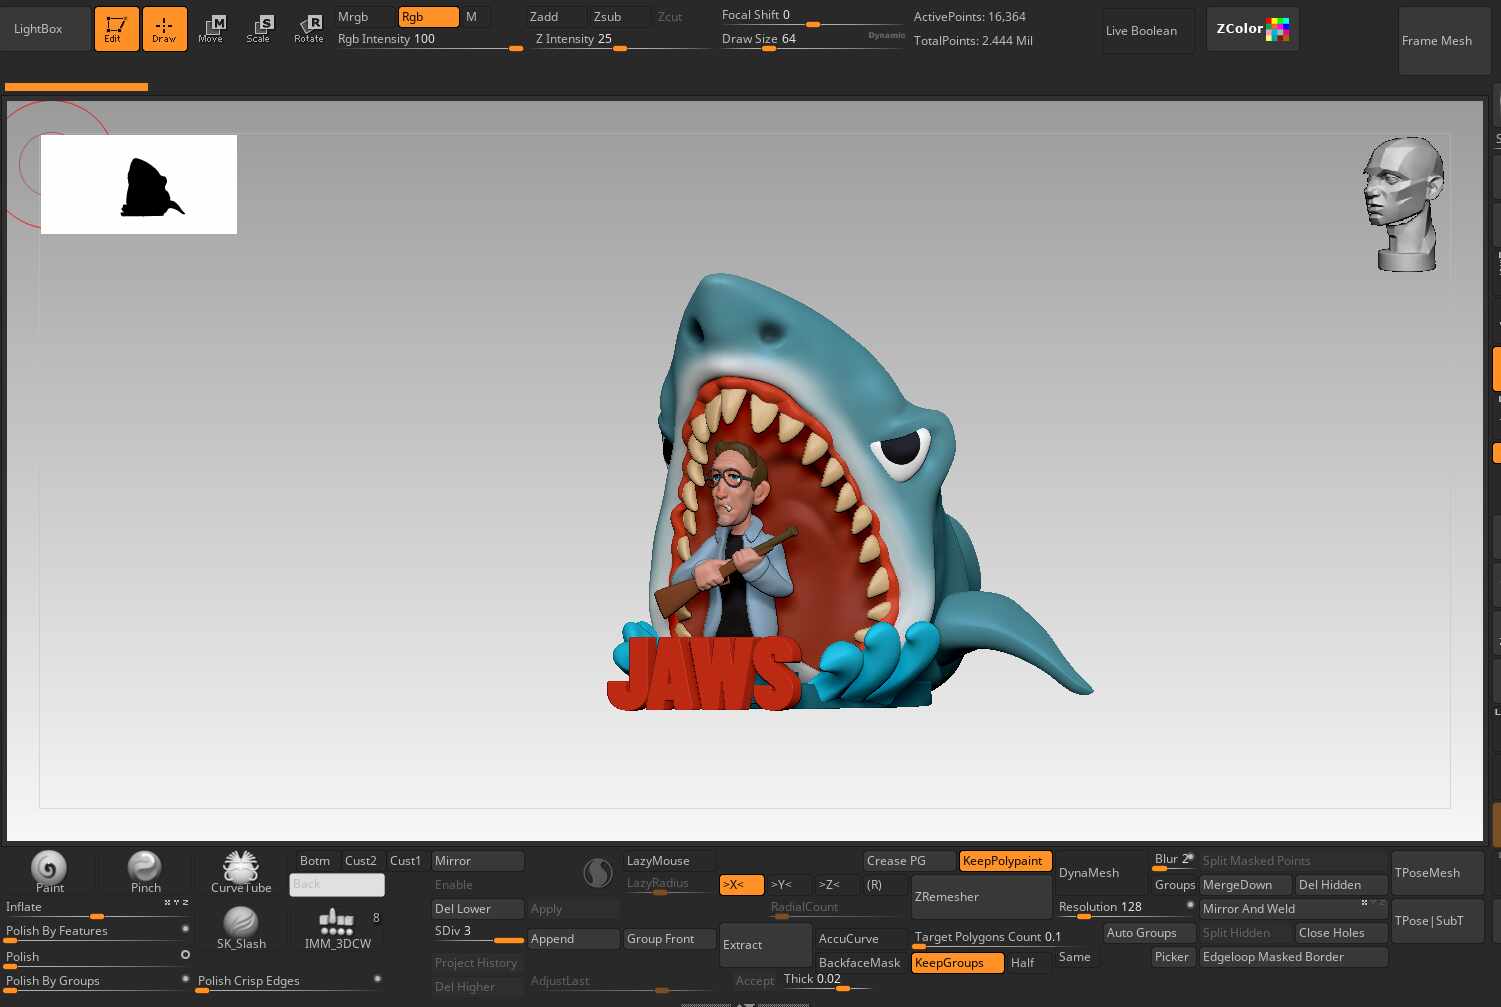This screenshot has height=1007, width=1501.
Task: Switch to the Move tool
Action: [x=211, y=29]
